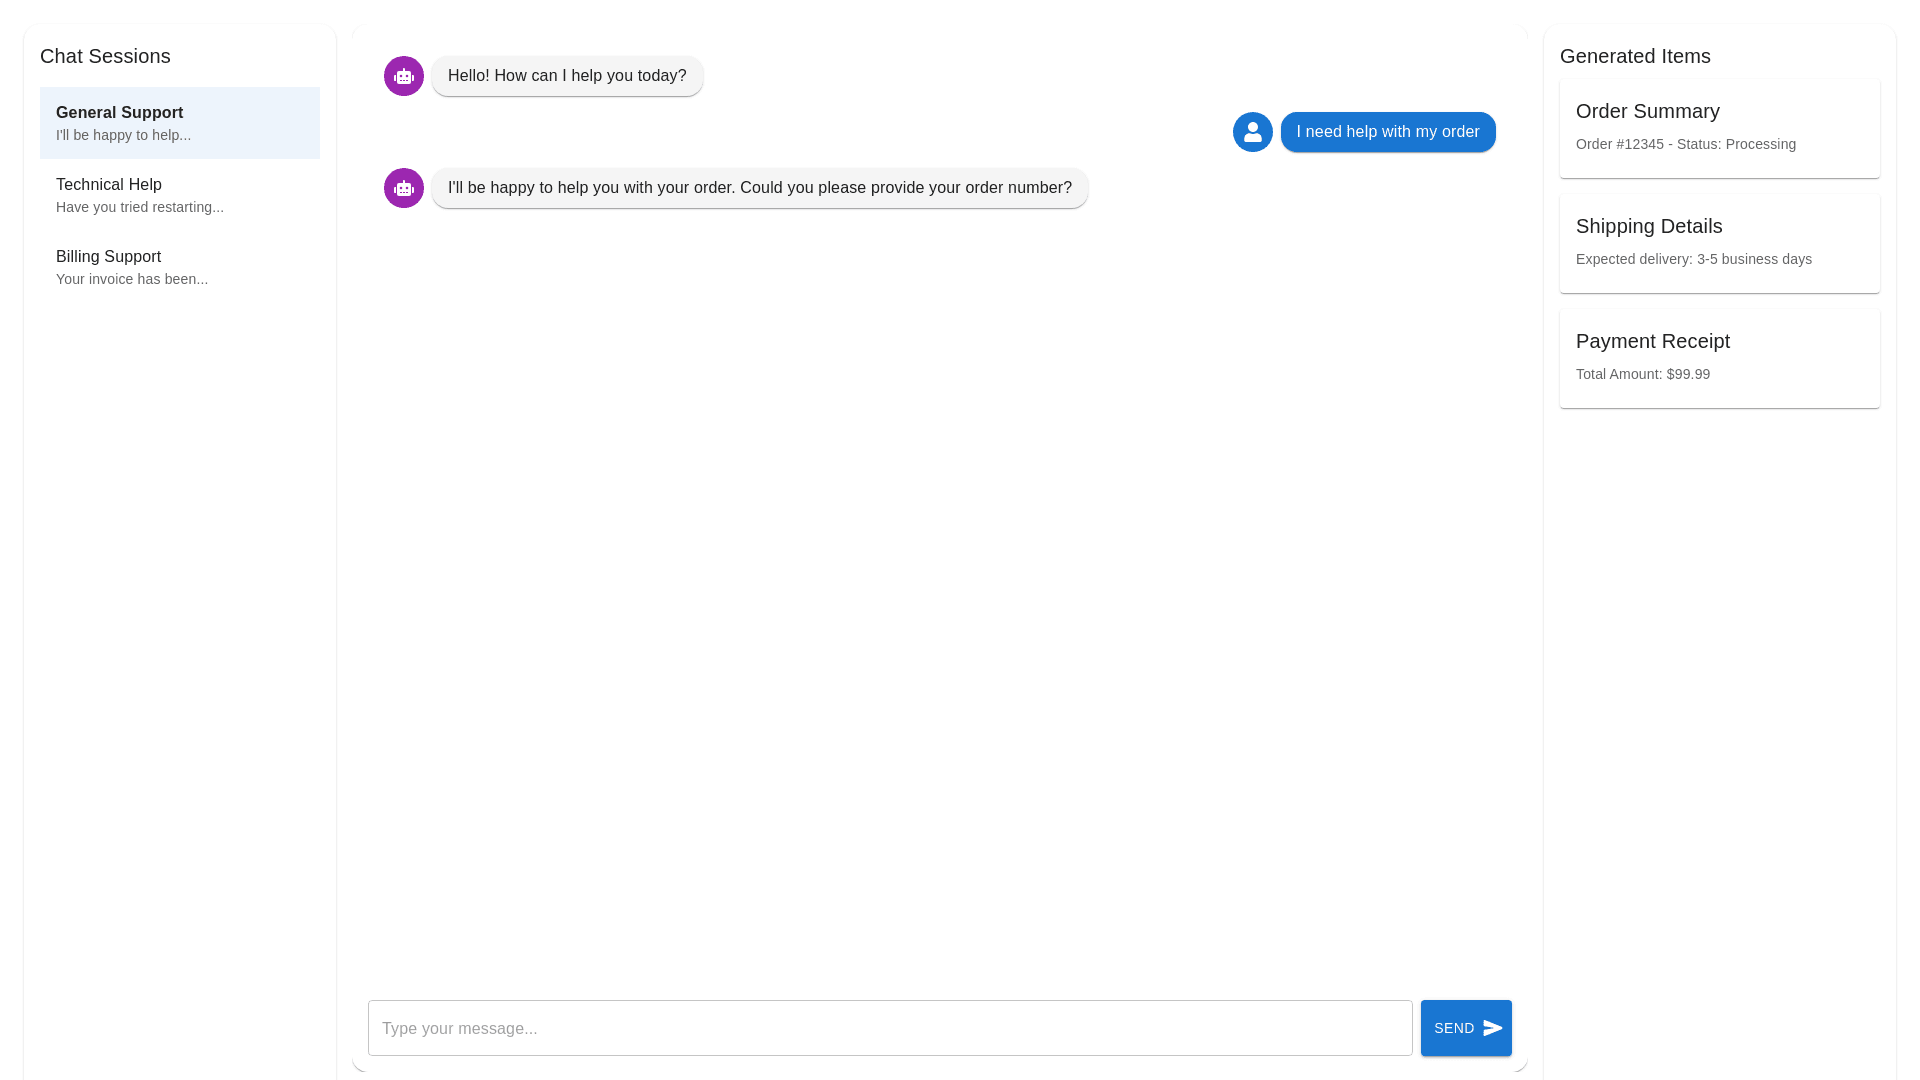The width and height of the screenshot is (1920, 1080).
Task: Open the Order Summary card
Action: (x=1719, y=128)
